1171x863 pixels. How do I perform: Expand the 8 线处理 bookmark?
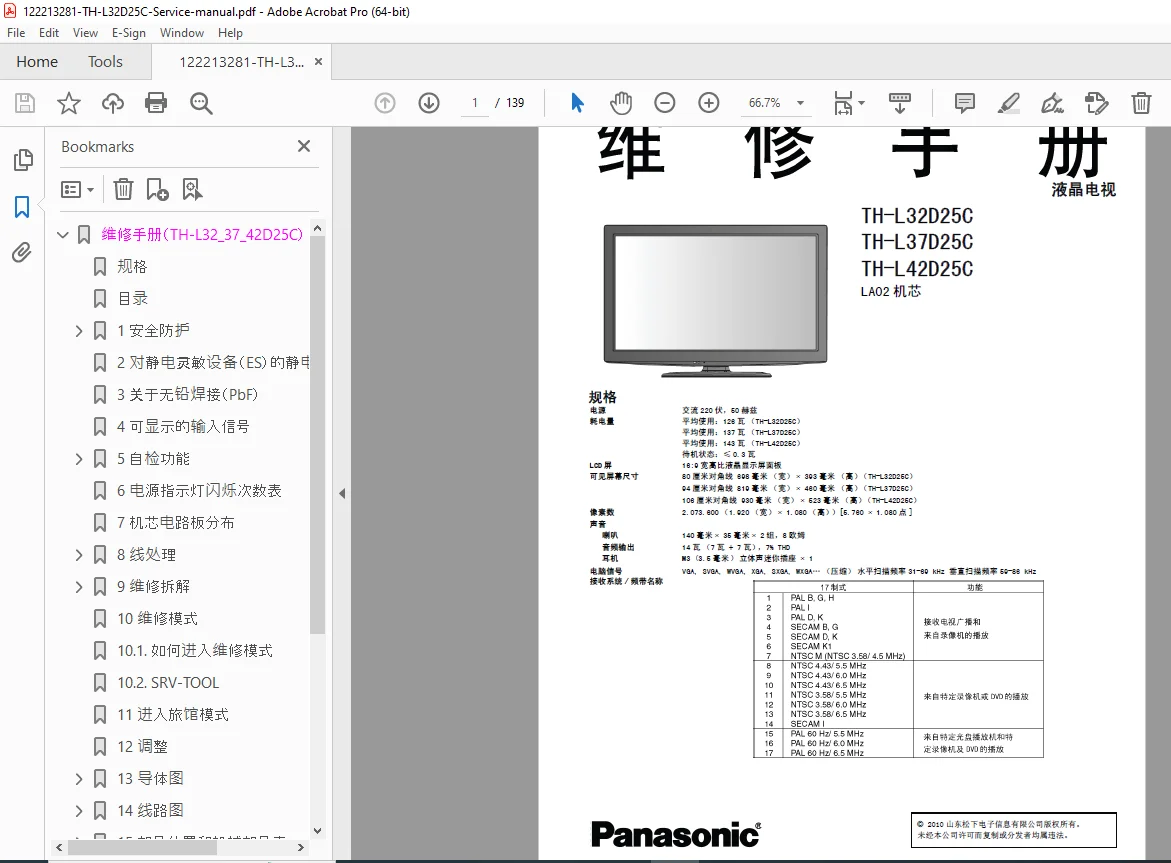(x=79, y=555)
